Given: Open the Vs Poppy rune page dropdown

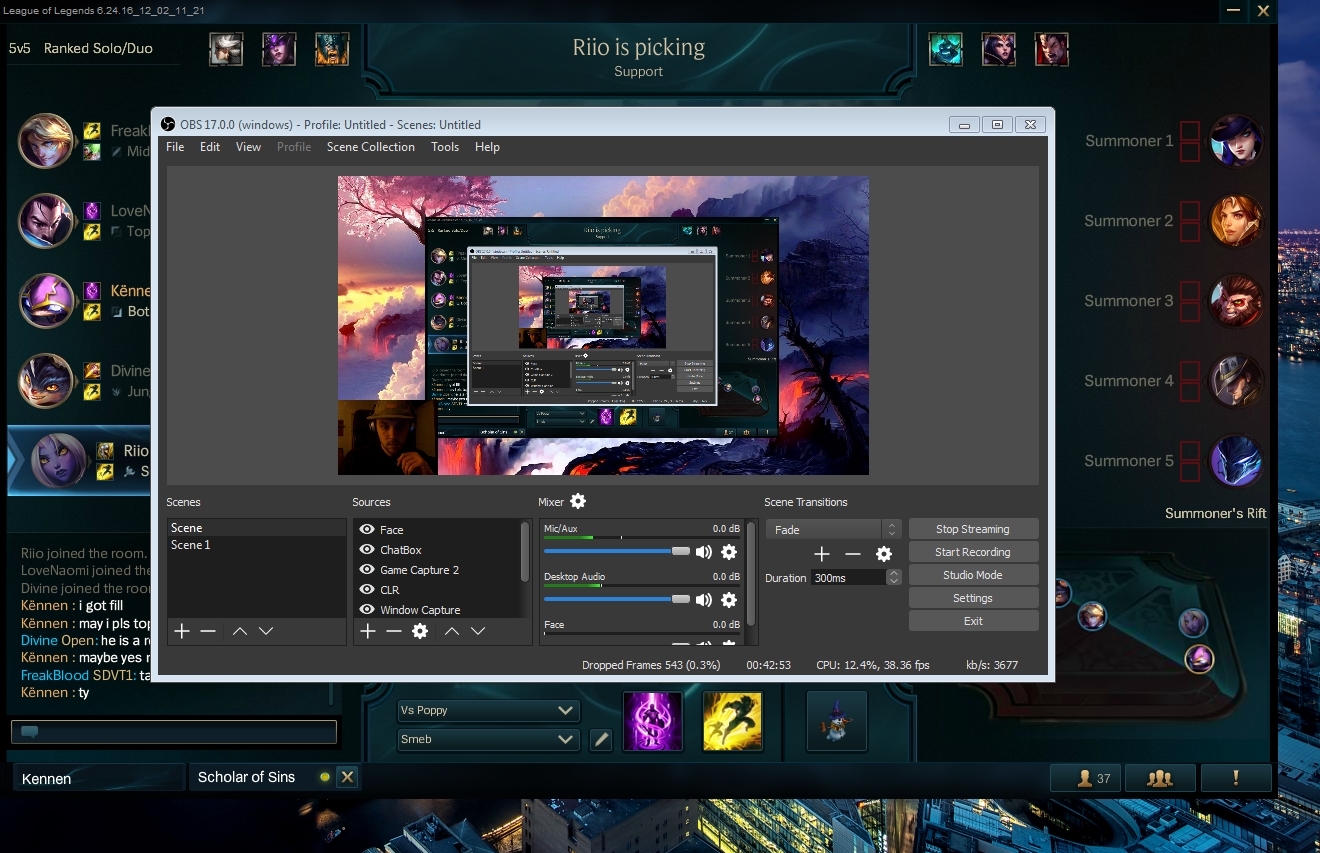Looking at the screenshot, I should tap(488, 710).
